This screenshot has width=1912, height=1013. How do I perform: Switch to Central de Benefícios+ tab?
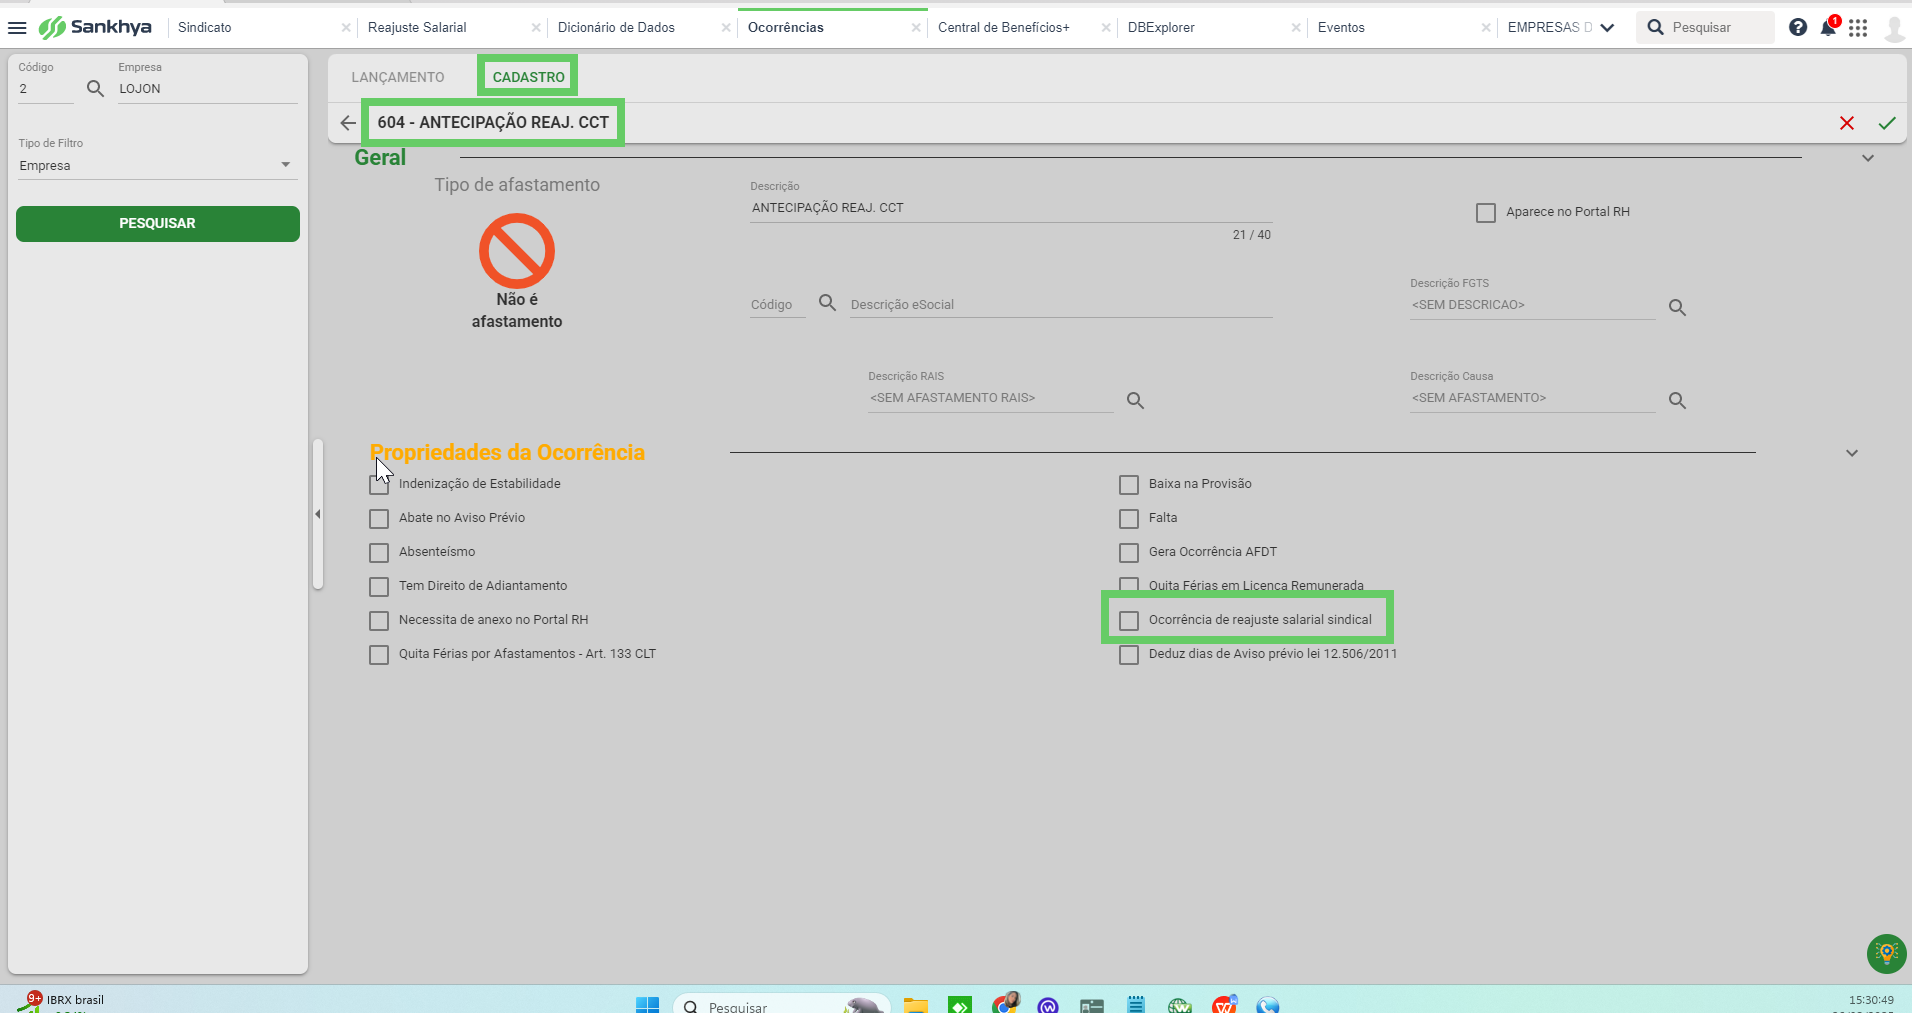pos(1004,28)
